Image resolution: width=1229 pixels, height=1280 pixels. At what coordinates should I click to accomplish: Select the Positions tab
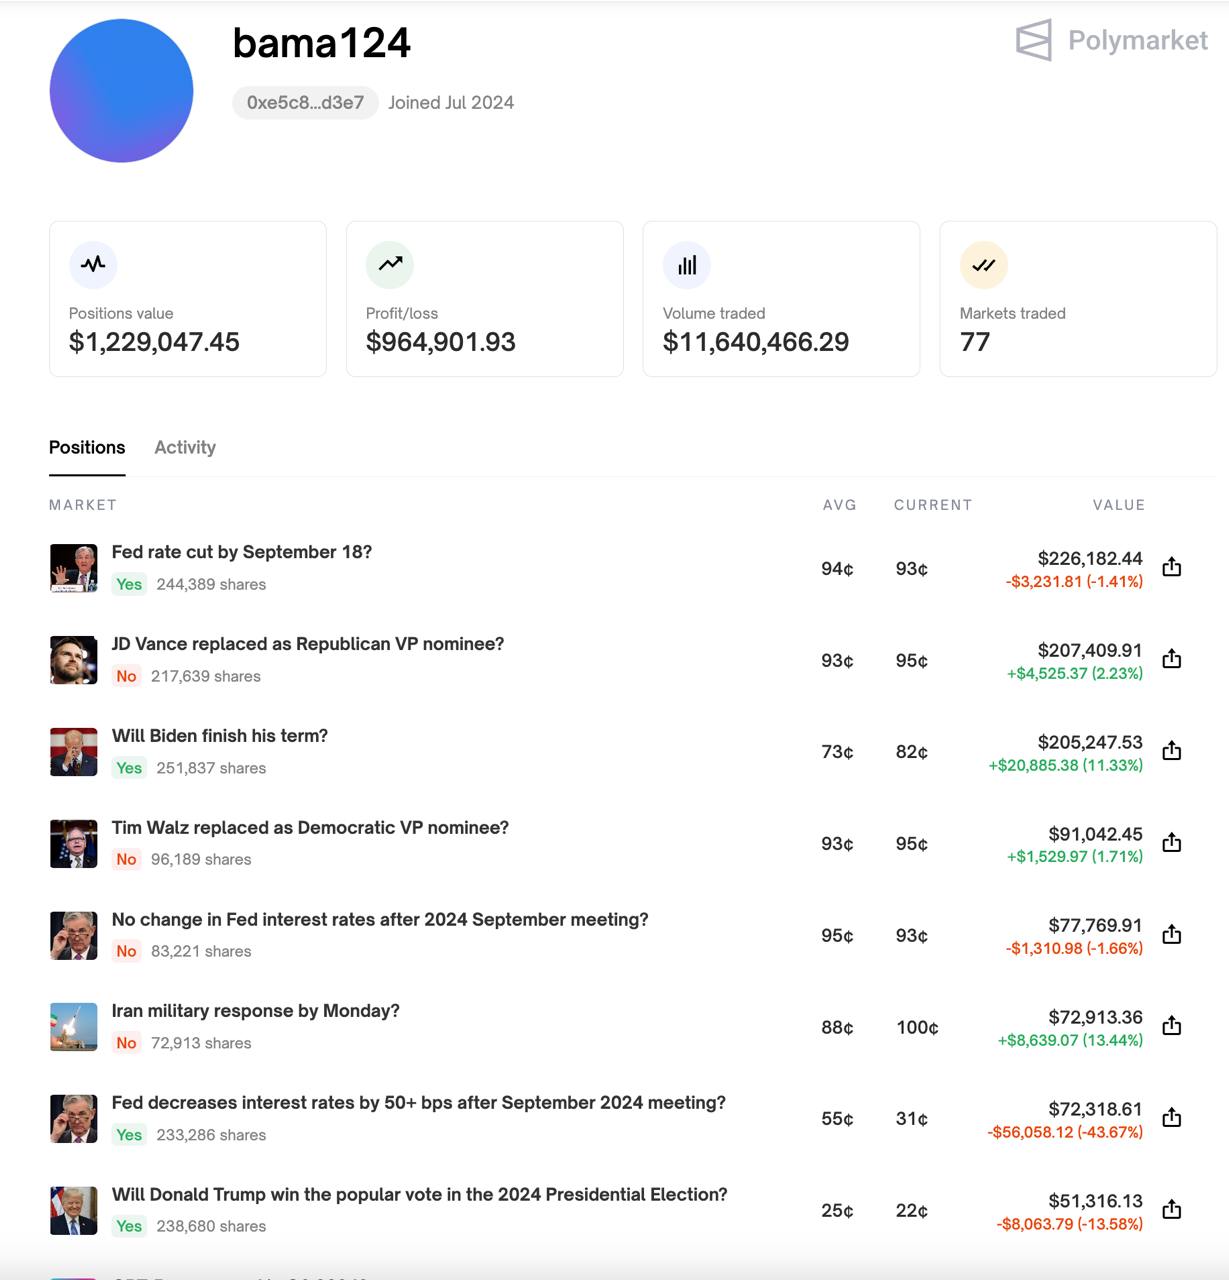87,447
